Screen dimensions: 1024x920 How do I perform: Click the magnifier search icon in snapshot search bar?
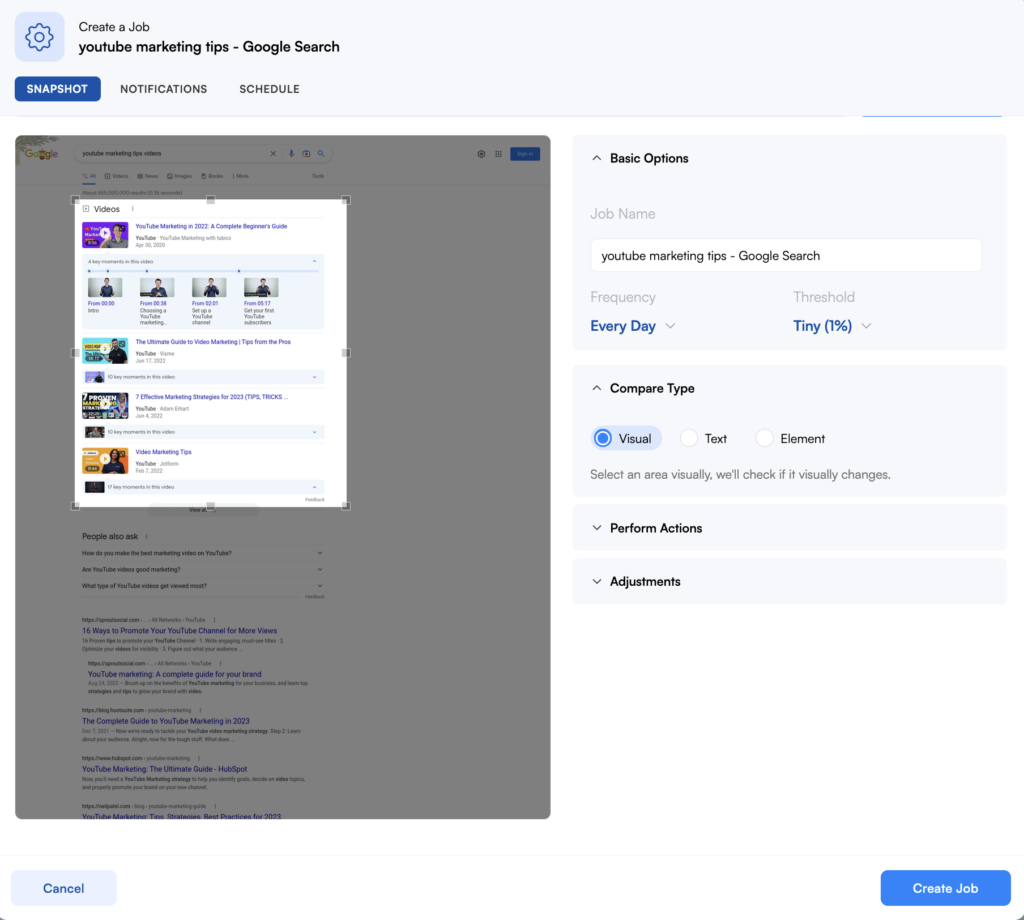[x=321, y=154]
